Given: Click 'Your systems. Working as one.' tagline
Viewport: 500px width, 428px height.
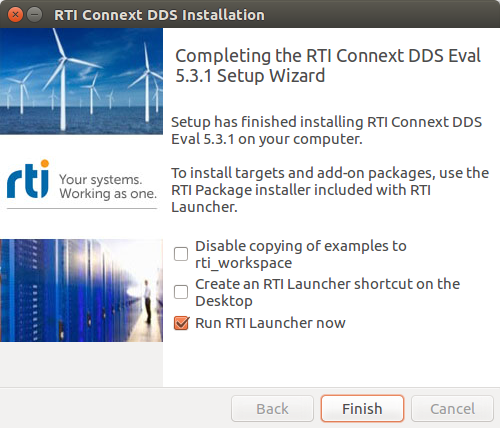Looking at the screenshot, I should (x=108, y=186).
